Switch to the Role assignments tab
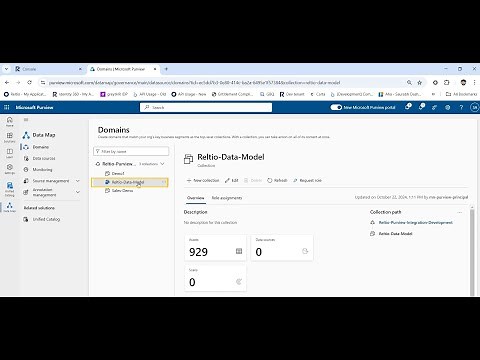This screenshot has width=480, height=360. click(227, 198)
